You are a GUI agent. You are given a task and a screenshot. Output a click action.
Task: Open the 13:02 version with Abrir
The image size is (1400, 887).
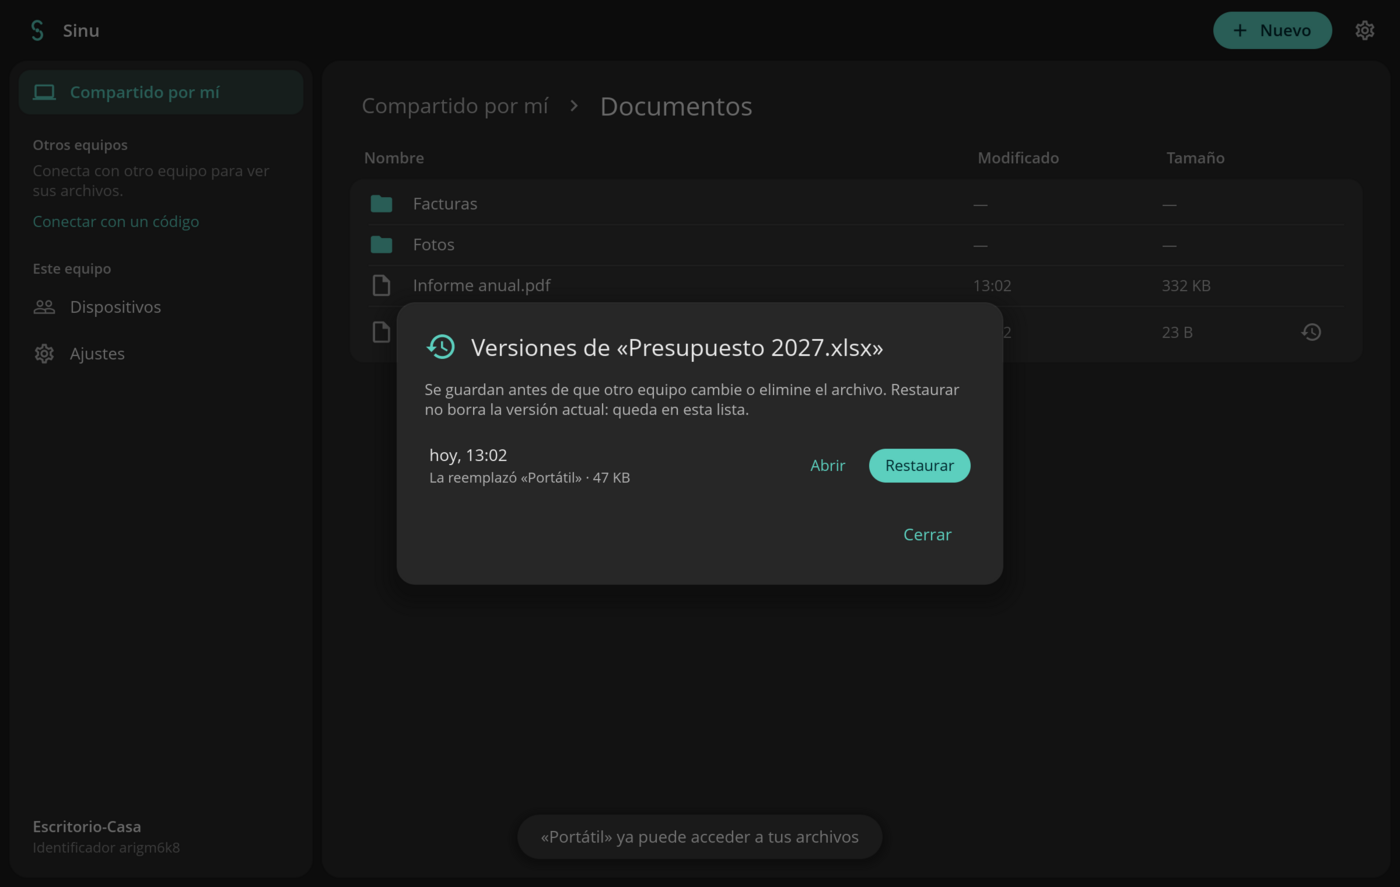tap(828, 465)
